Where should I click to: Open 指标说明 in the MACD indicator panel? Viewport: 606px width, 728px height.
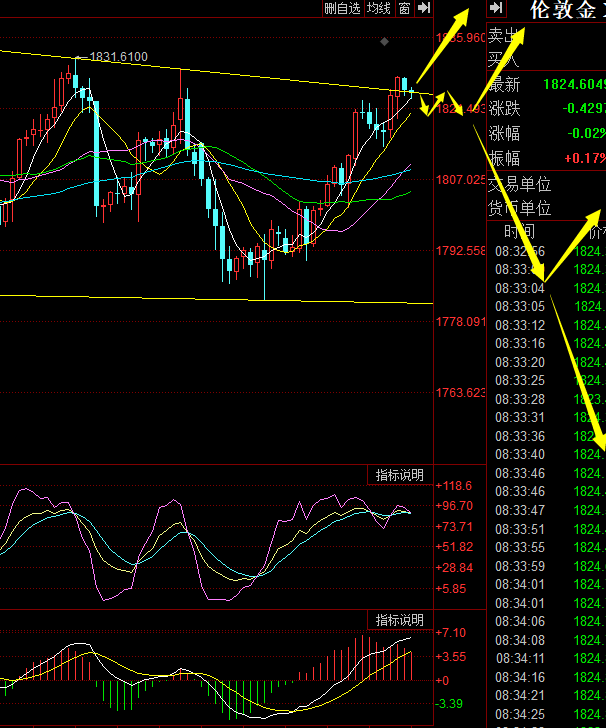pyautogui.click(x=399, y=620)
